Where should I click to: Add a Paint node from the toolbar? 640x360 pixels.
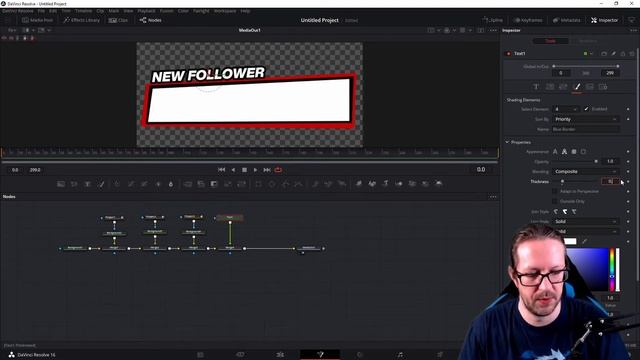click(x=101, y=184)
